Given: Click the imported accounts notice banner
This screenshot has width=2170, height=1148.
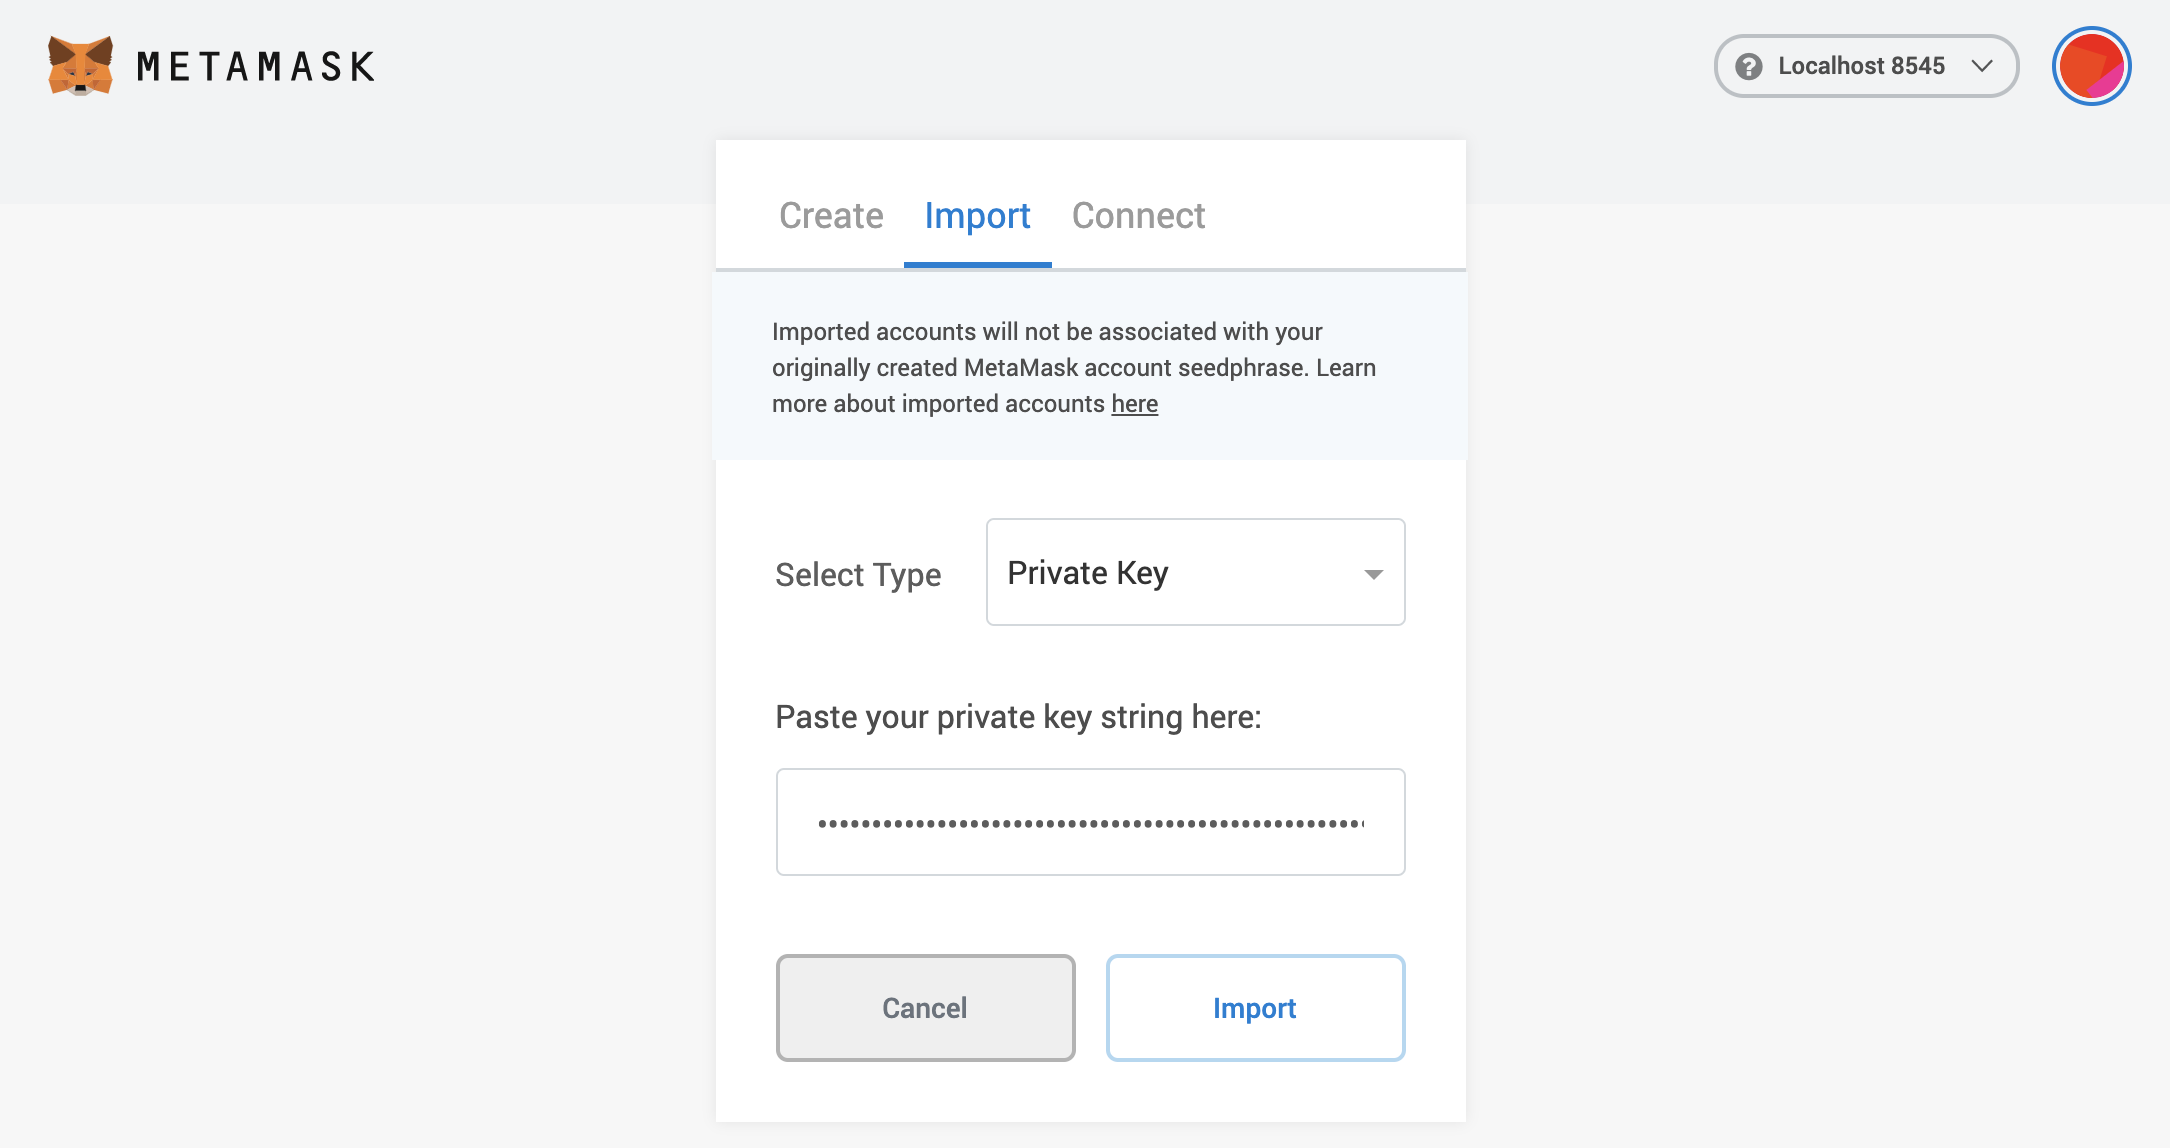Looking at the screenshot, I should pos(1090,366).
